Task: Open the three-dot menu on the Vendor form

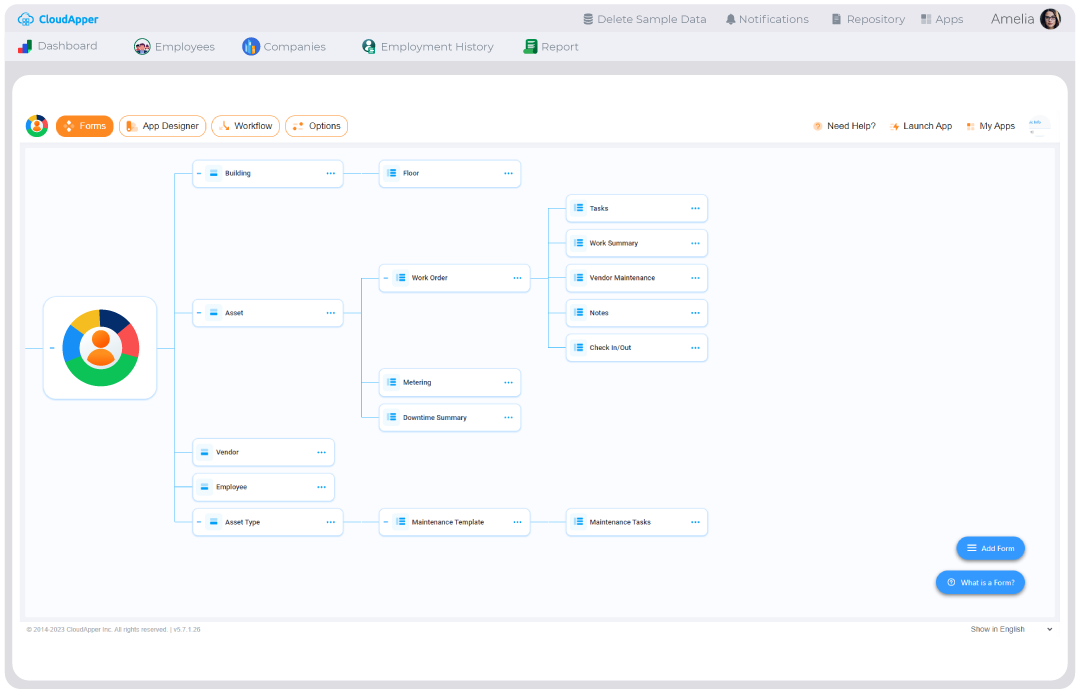Action: [x=321, y=452]
